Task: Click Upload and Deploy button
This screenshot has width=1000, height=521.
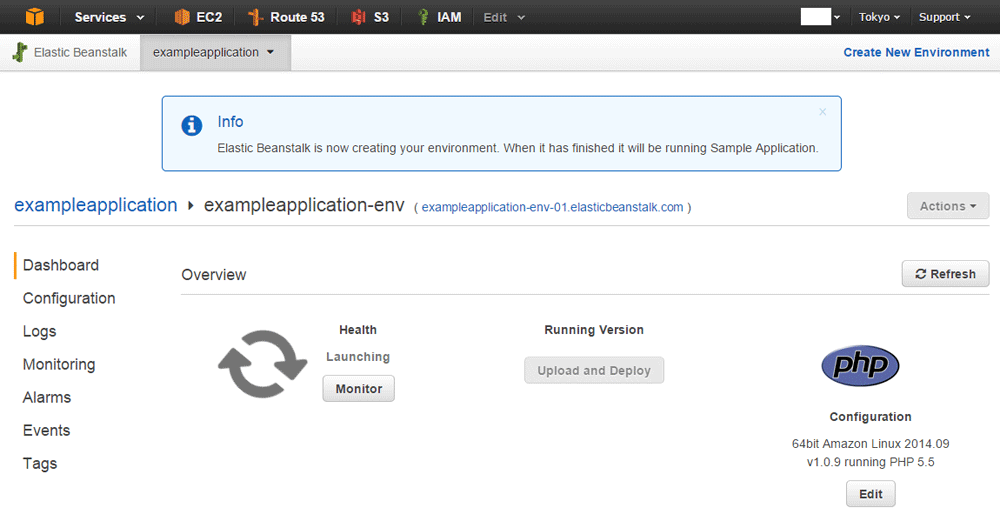Action: 594,371
